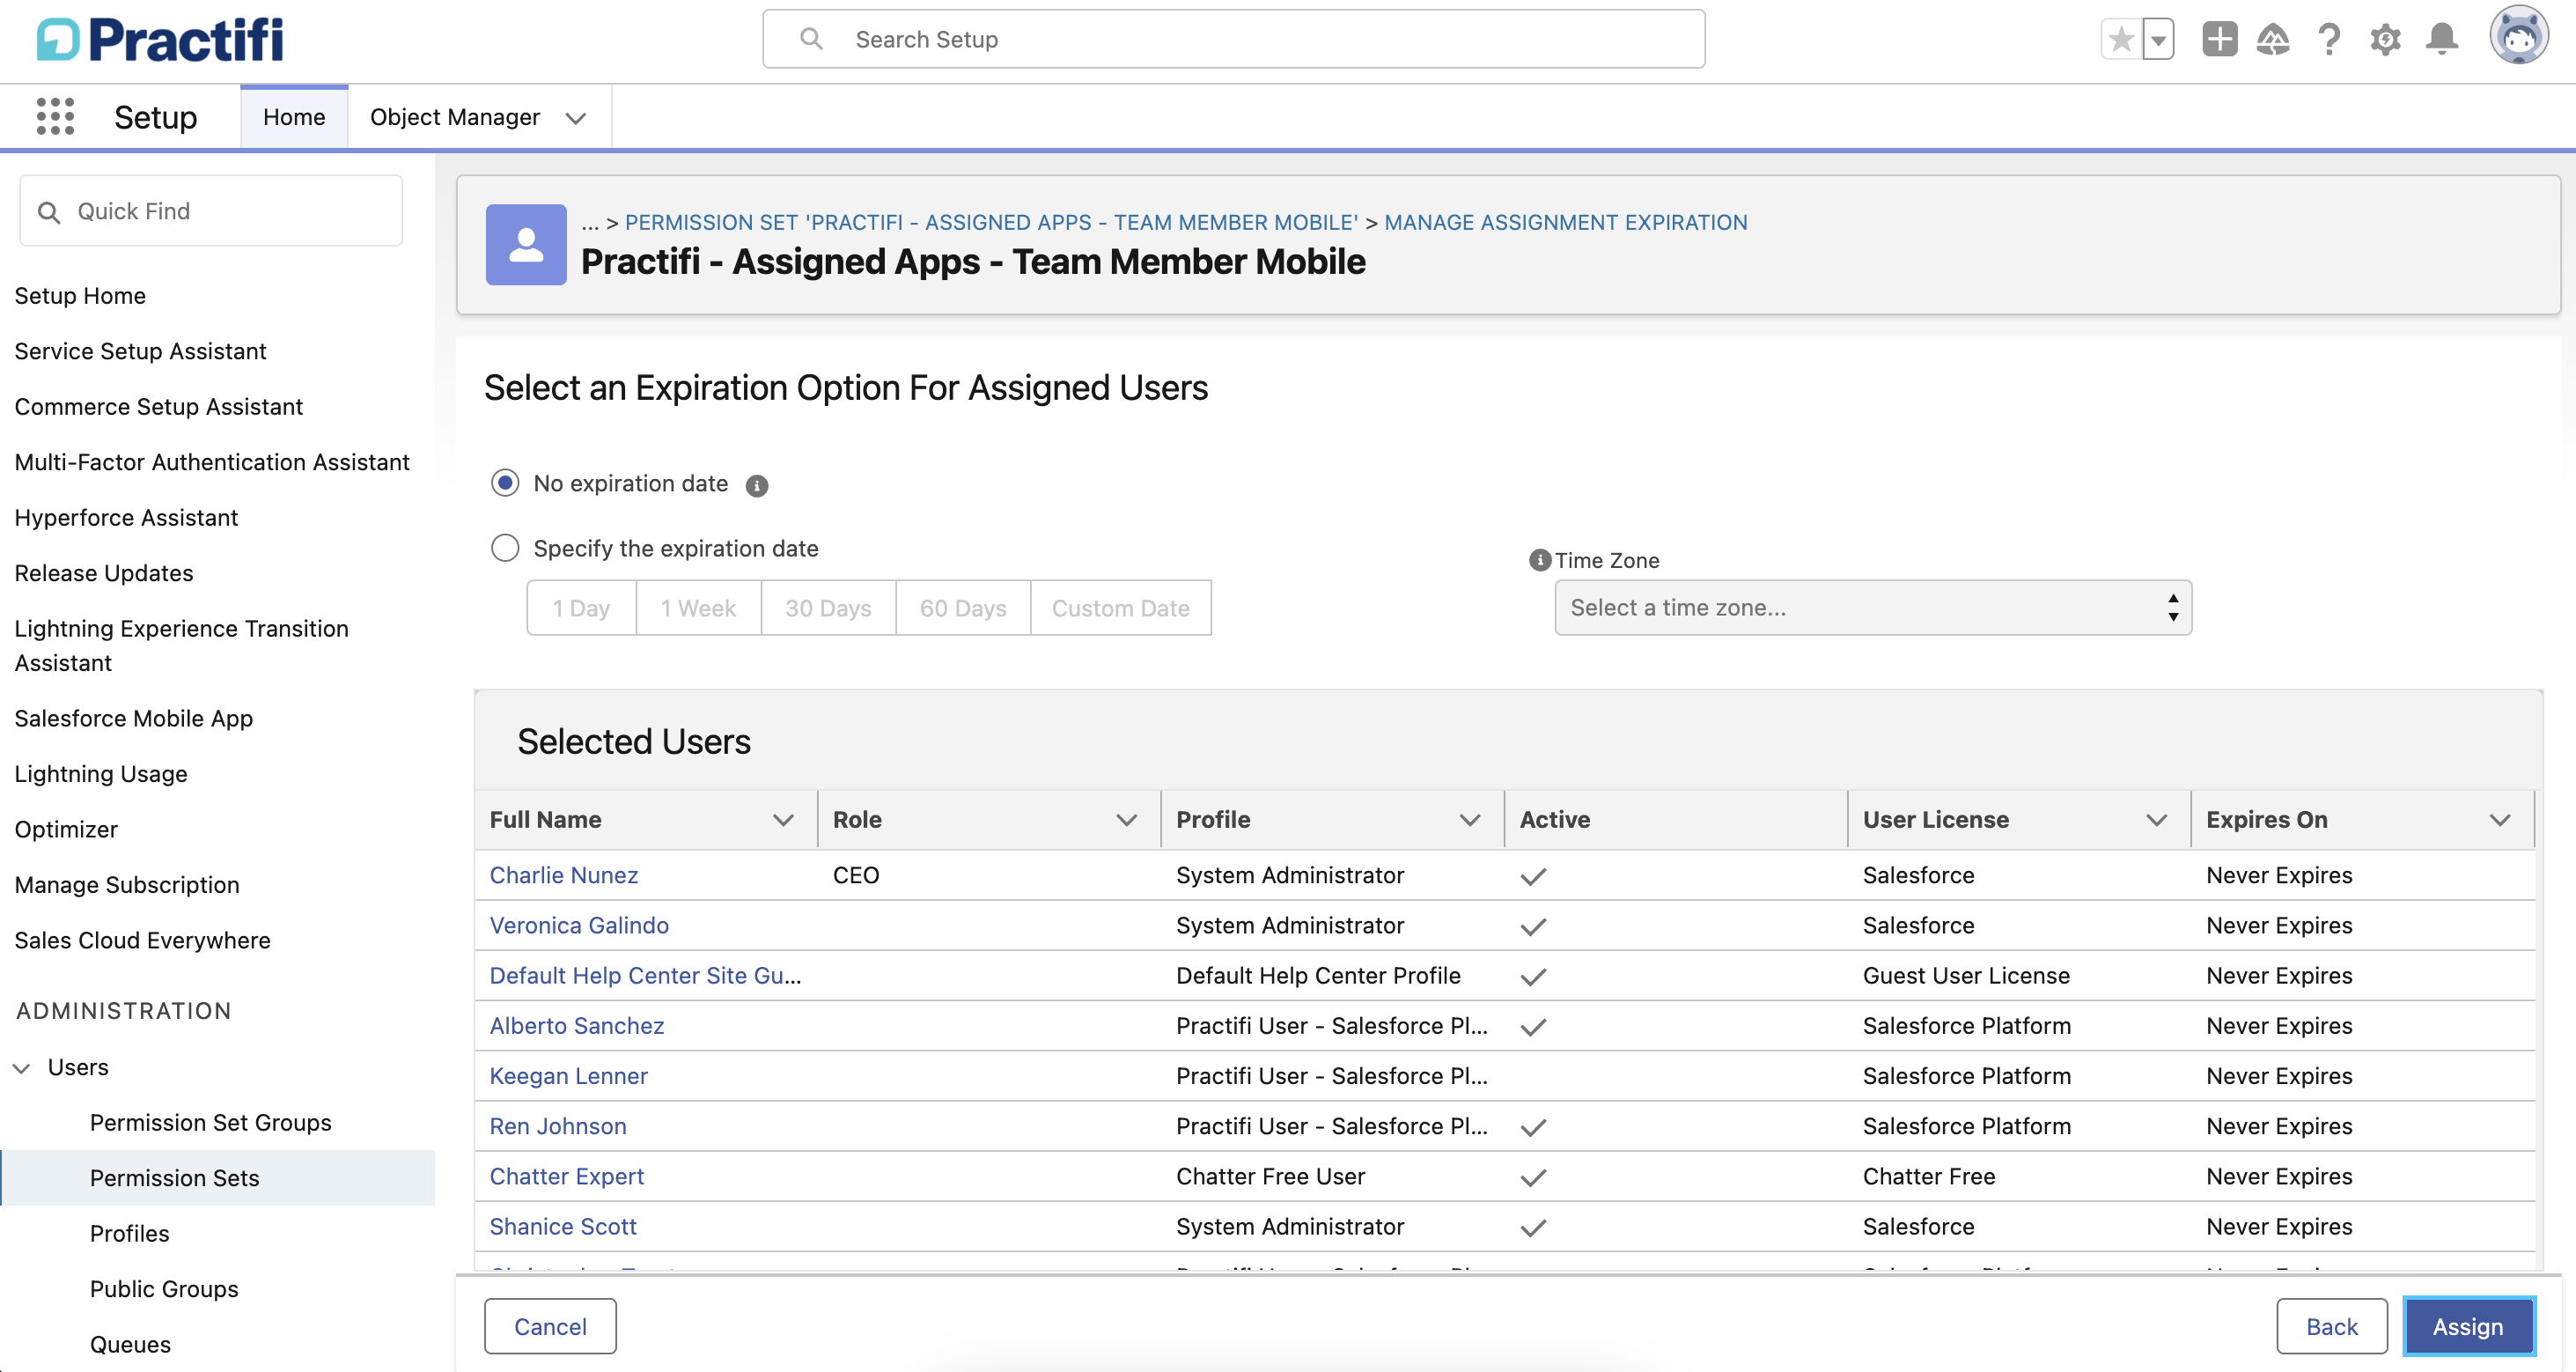
Task: Click the Permission Set breadcrumb link
Action: click(991, 222)
